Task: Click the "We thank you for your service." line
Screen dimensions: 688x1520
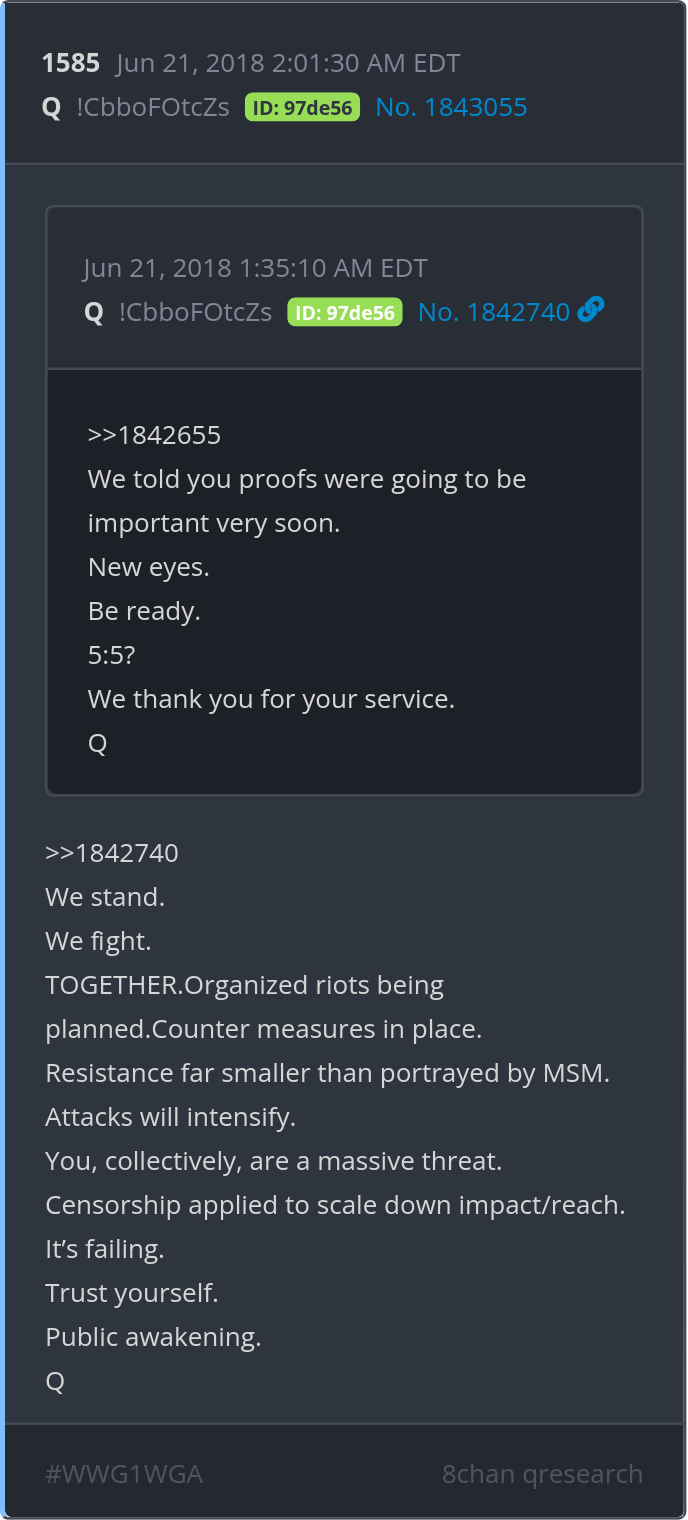Action: point(271,699)
